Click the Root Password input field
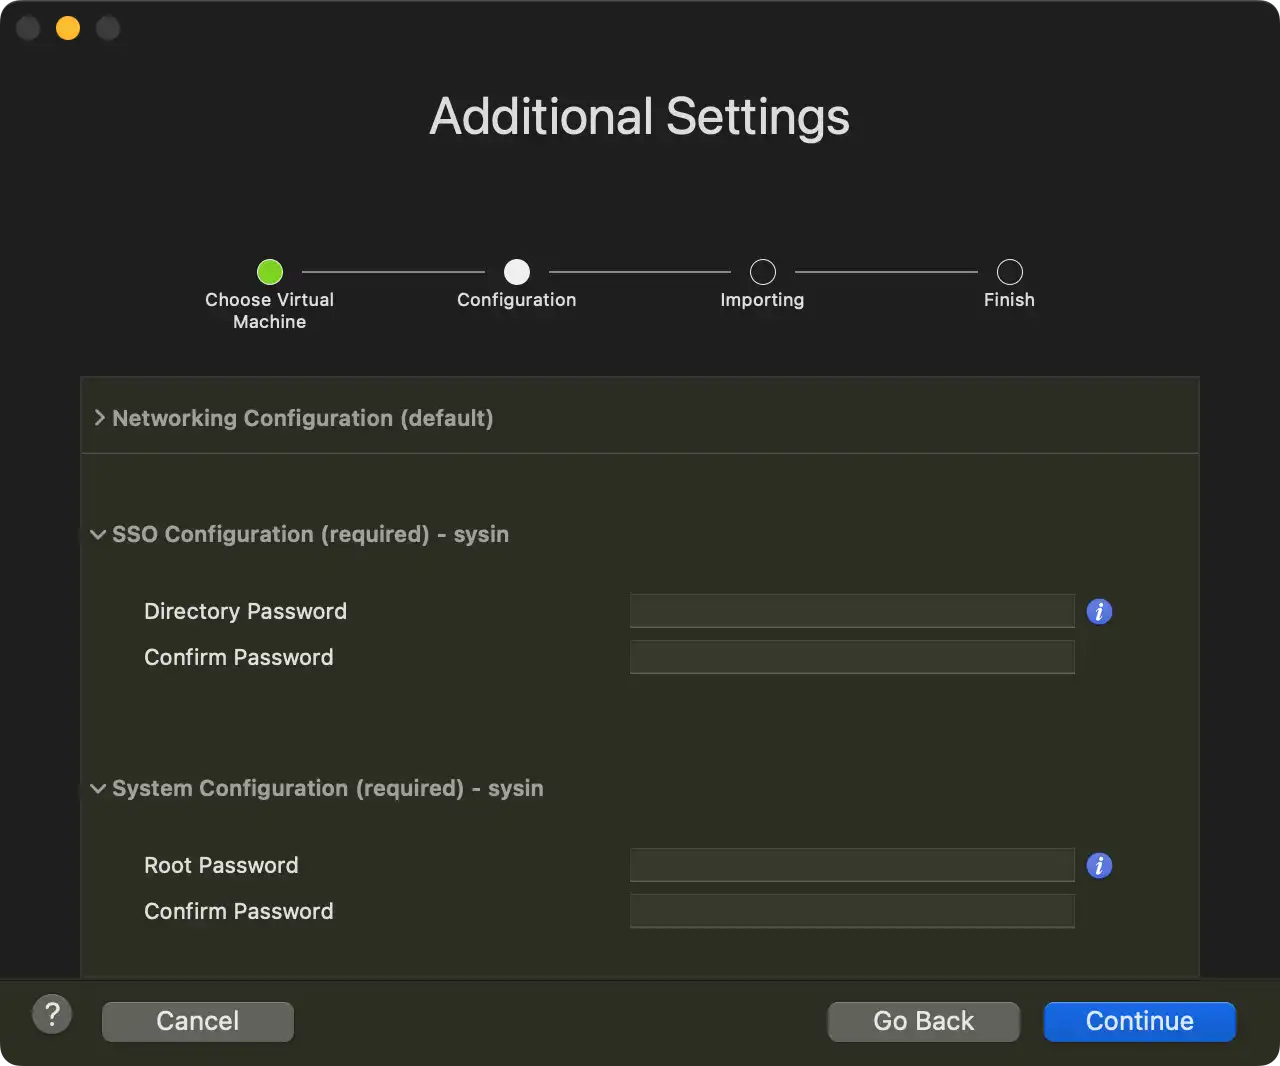The image size is (1280, 1066). 852,865
